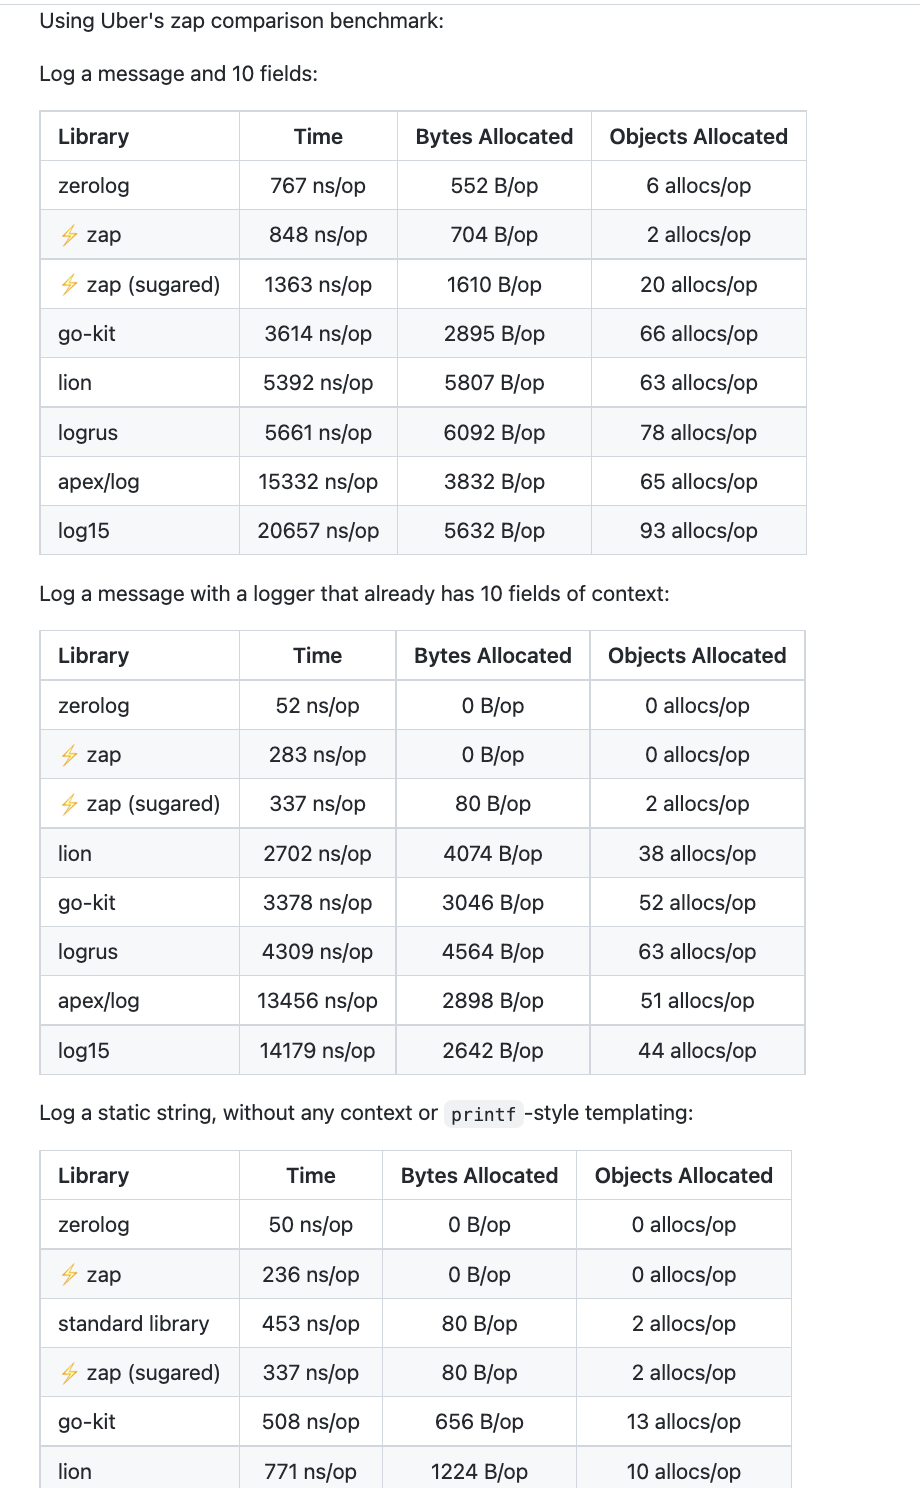The image size is (920, 1488).
Task: Click the lightning bolt icon in the 848 ns/op zap row
Action: [69, 235]
